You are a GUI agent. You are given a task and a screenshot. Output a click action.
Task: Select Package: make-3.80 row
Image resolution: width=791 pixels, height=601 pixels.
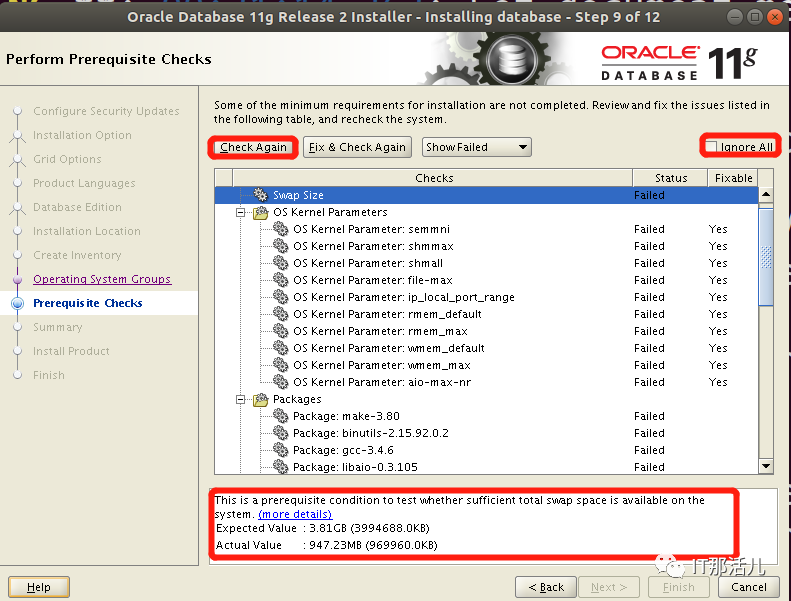[486, 416]
